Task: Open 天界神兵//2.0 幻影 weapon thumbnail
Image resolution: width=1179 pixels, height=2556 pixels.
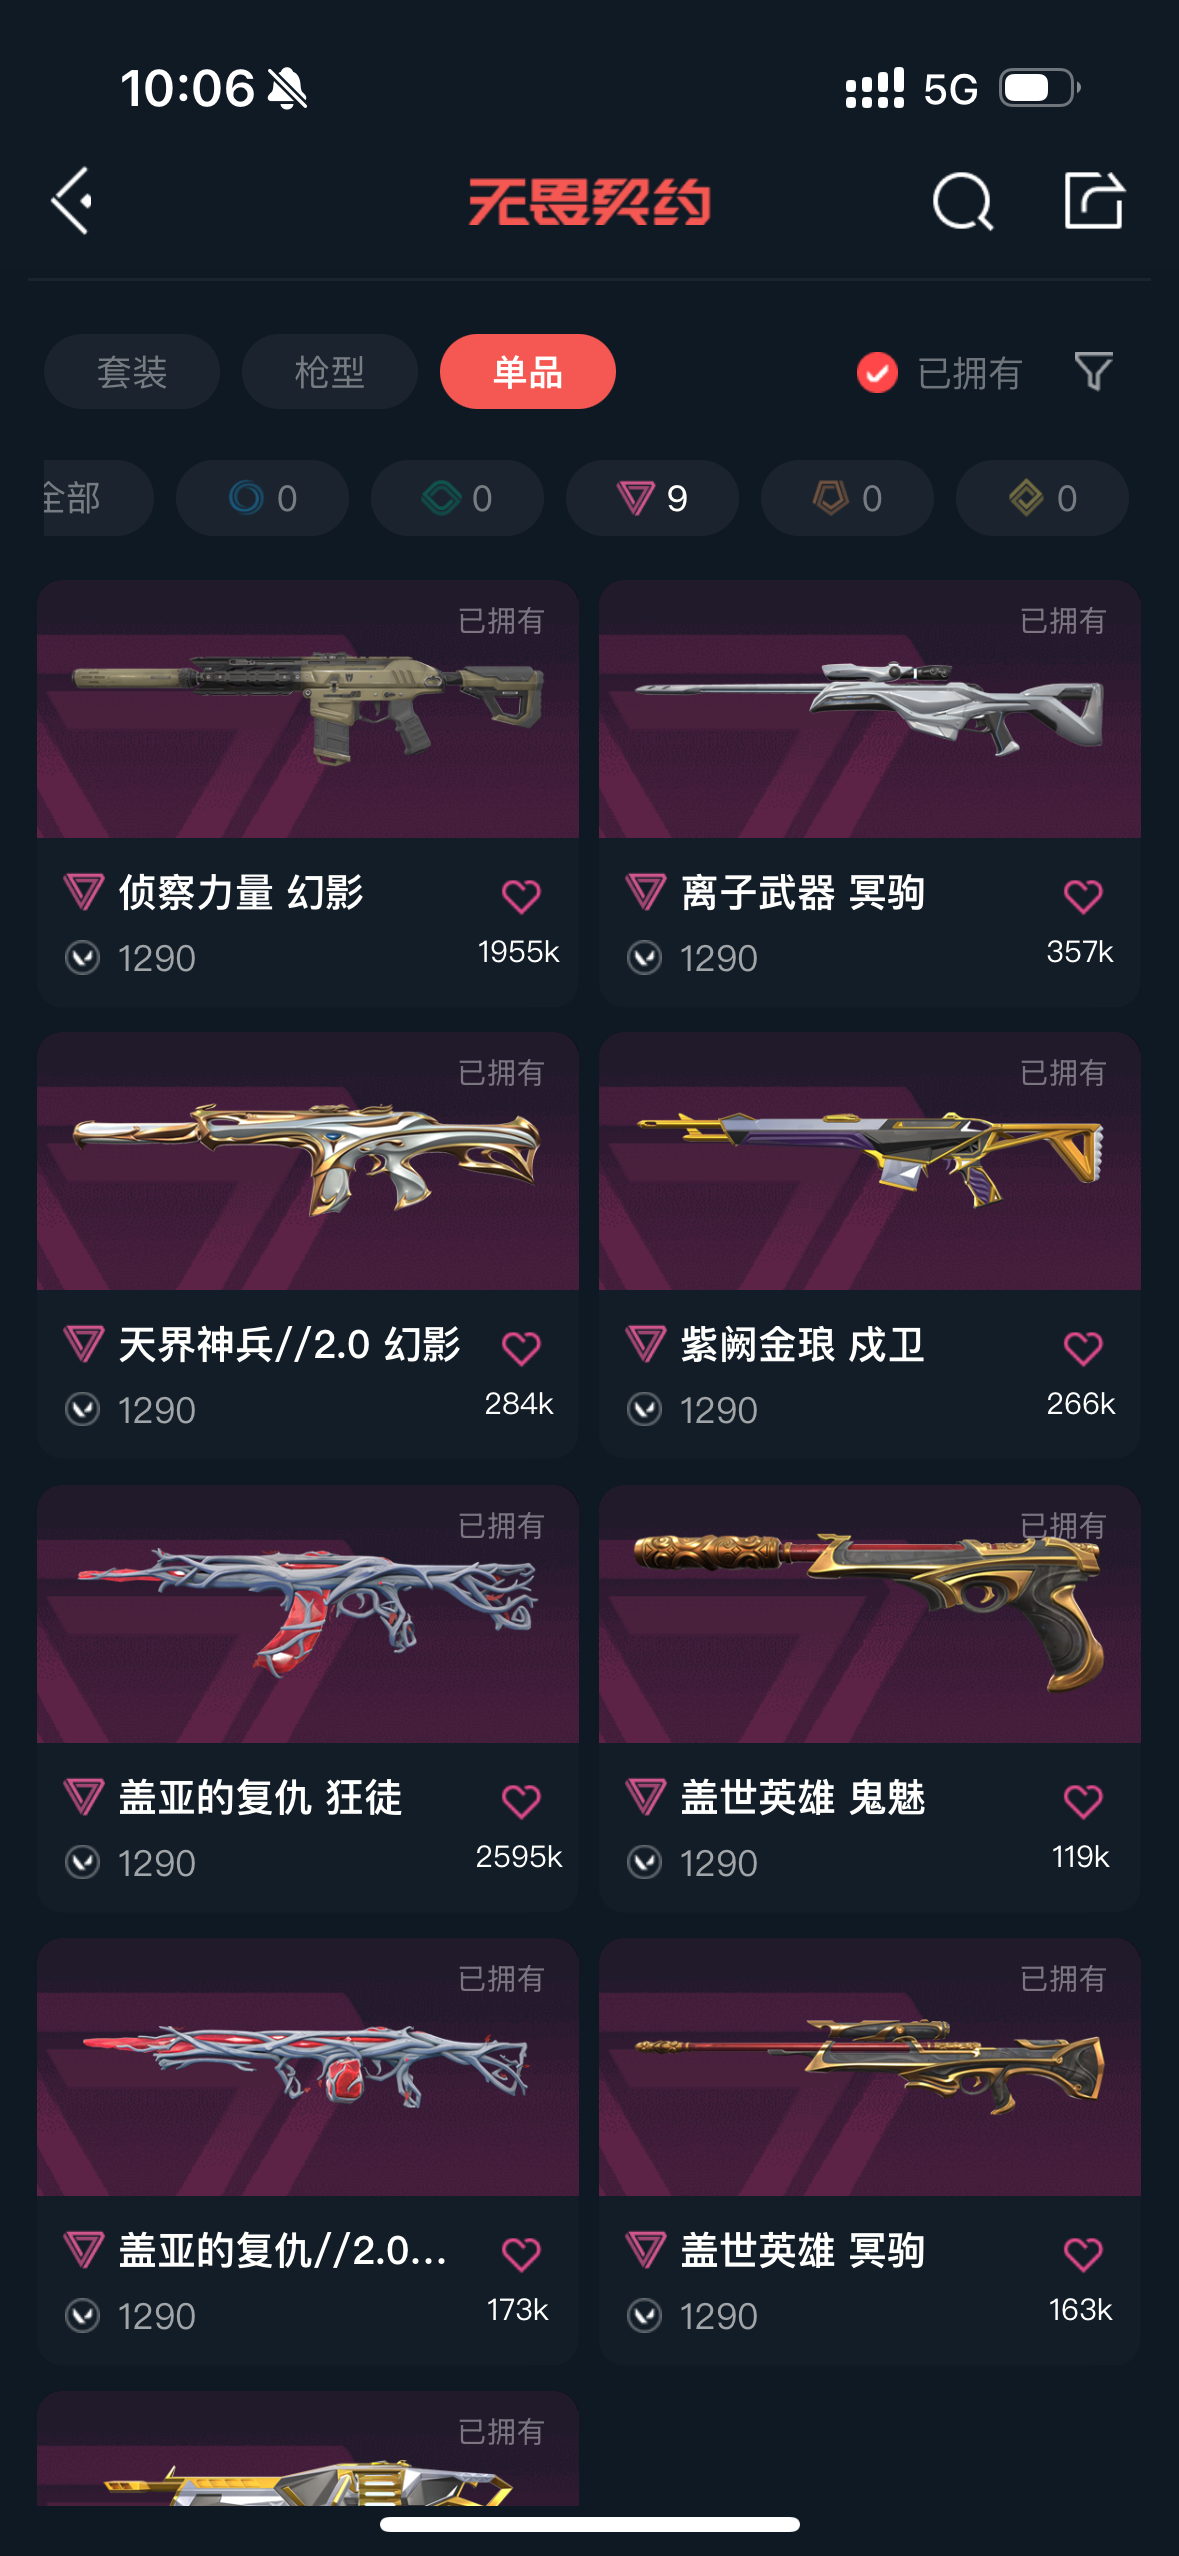Action: [x=308, y=1161]
